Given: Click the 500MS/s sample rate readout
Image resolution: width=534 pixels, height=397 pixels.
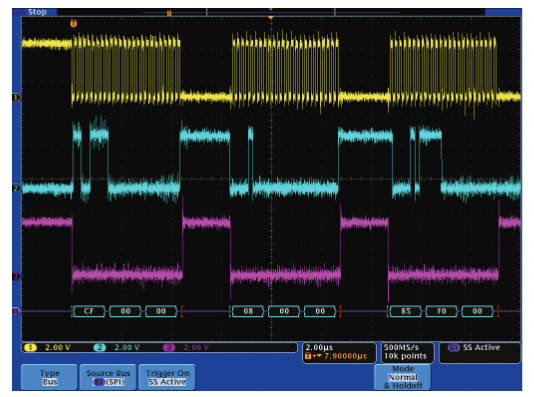Looking at the screenshot, I should [x=401, y=348].
